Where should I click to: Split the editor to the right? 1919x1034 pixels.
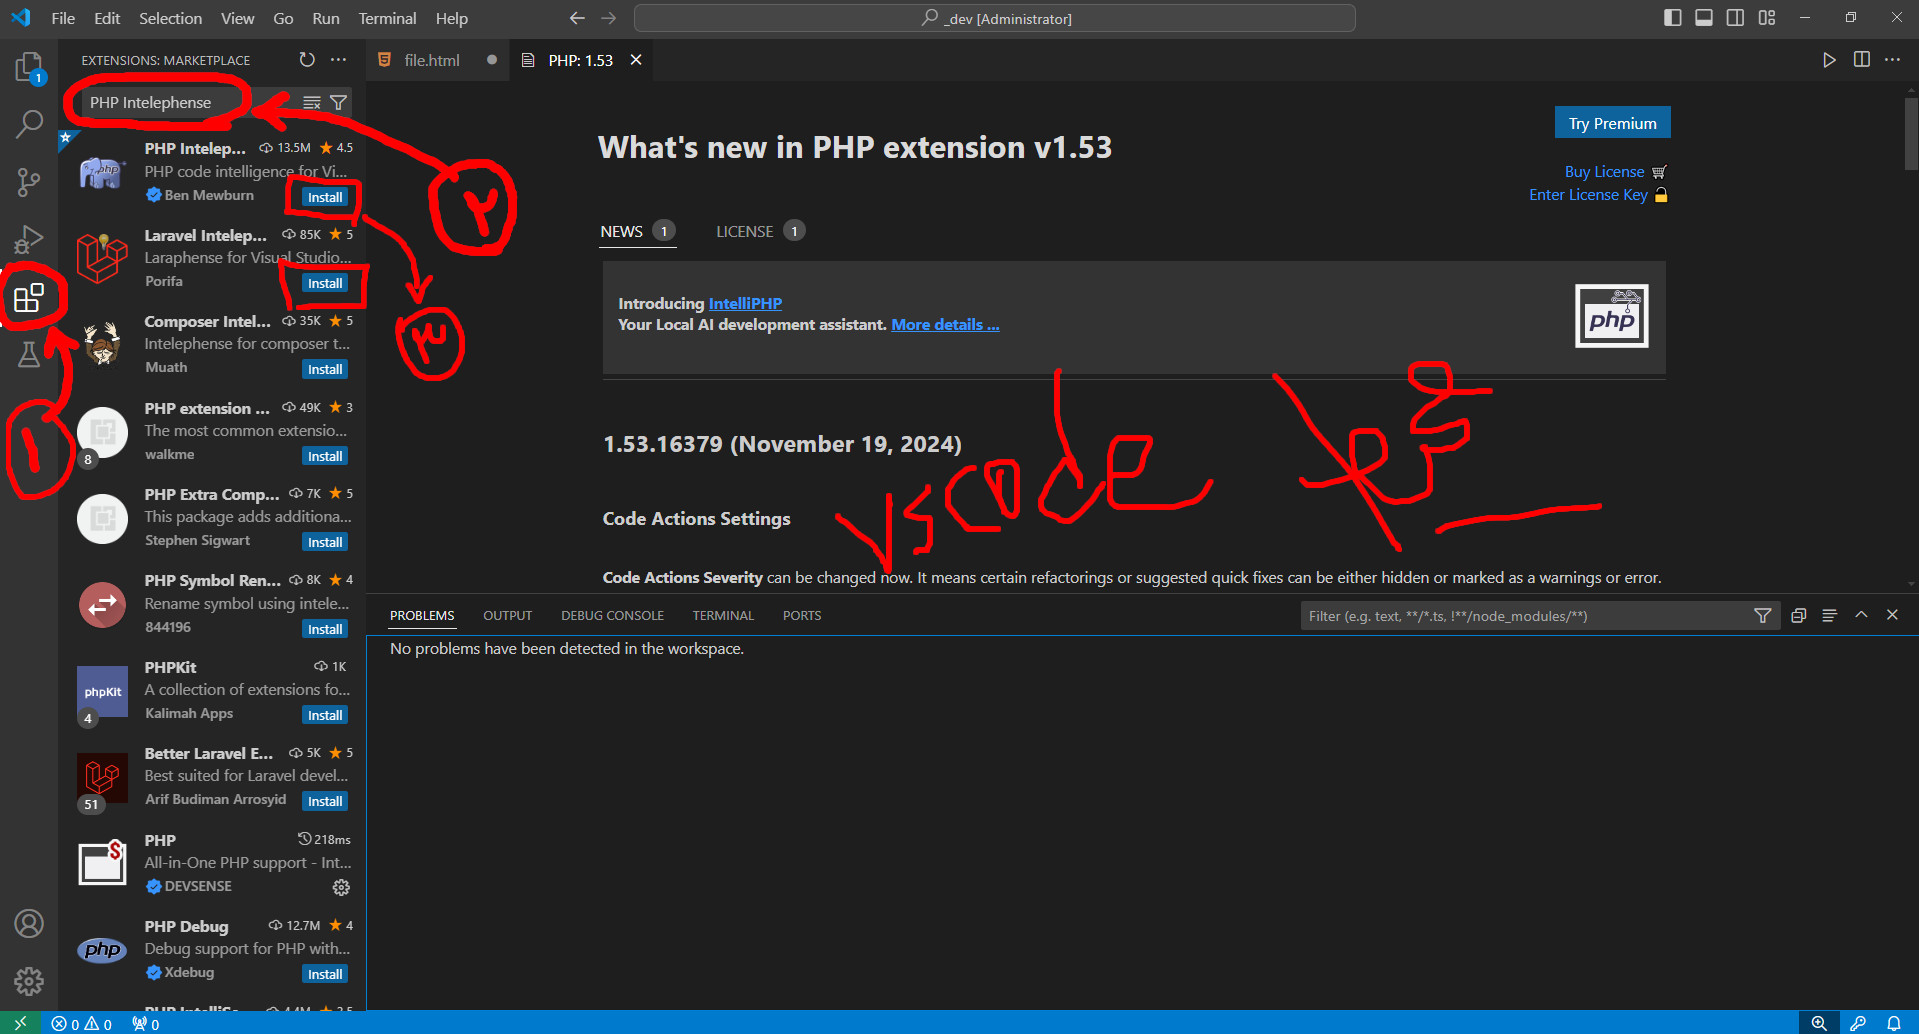(1861, 60)
